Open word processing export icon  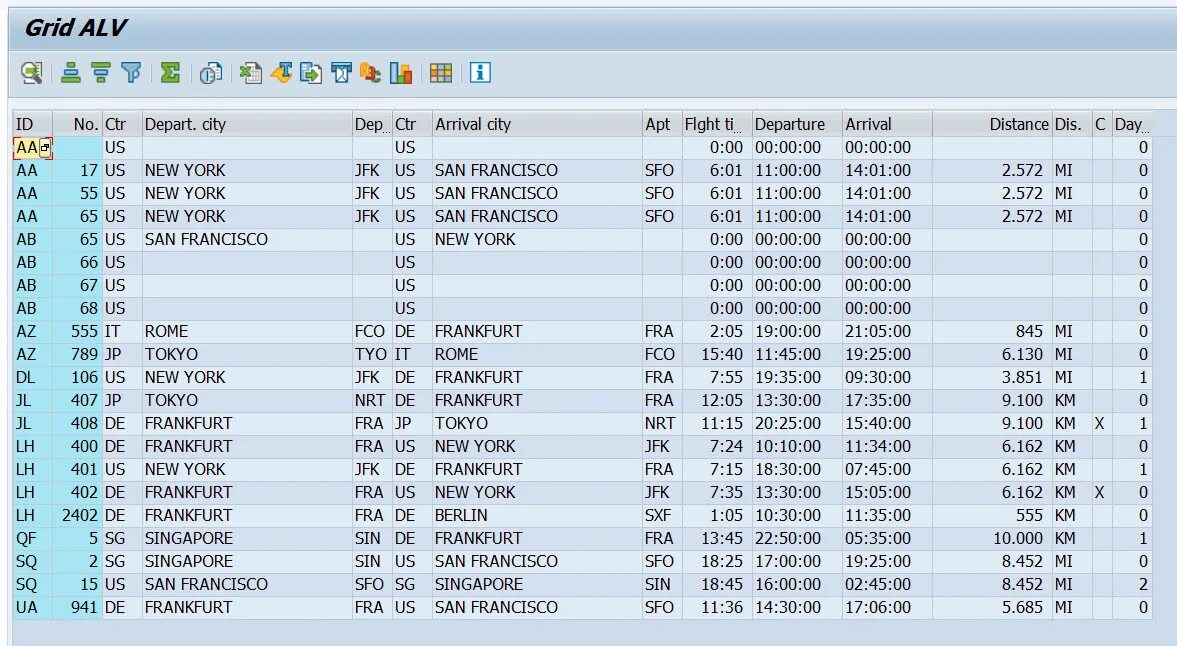(x=281, y=73)
